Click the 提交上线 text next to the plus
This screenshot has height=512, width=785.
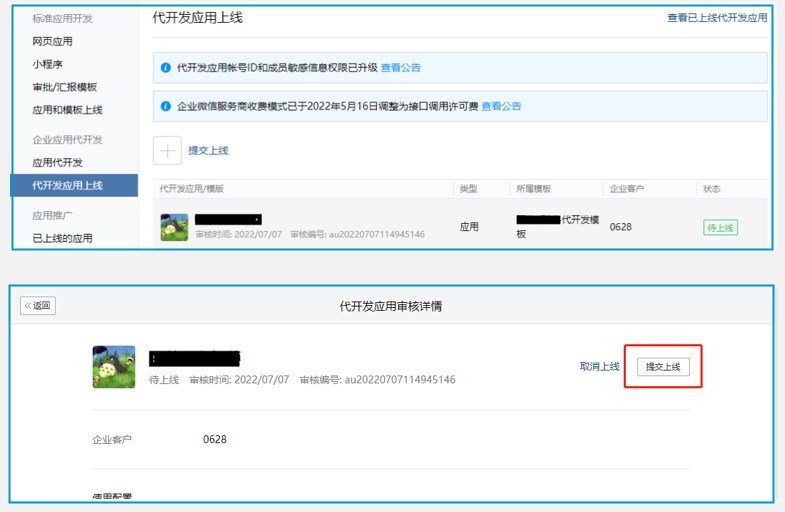(208, 150)
